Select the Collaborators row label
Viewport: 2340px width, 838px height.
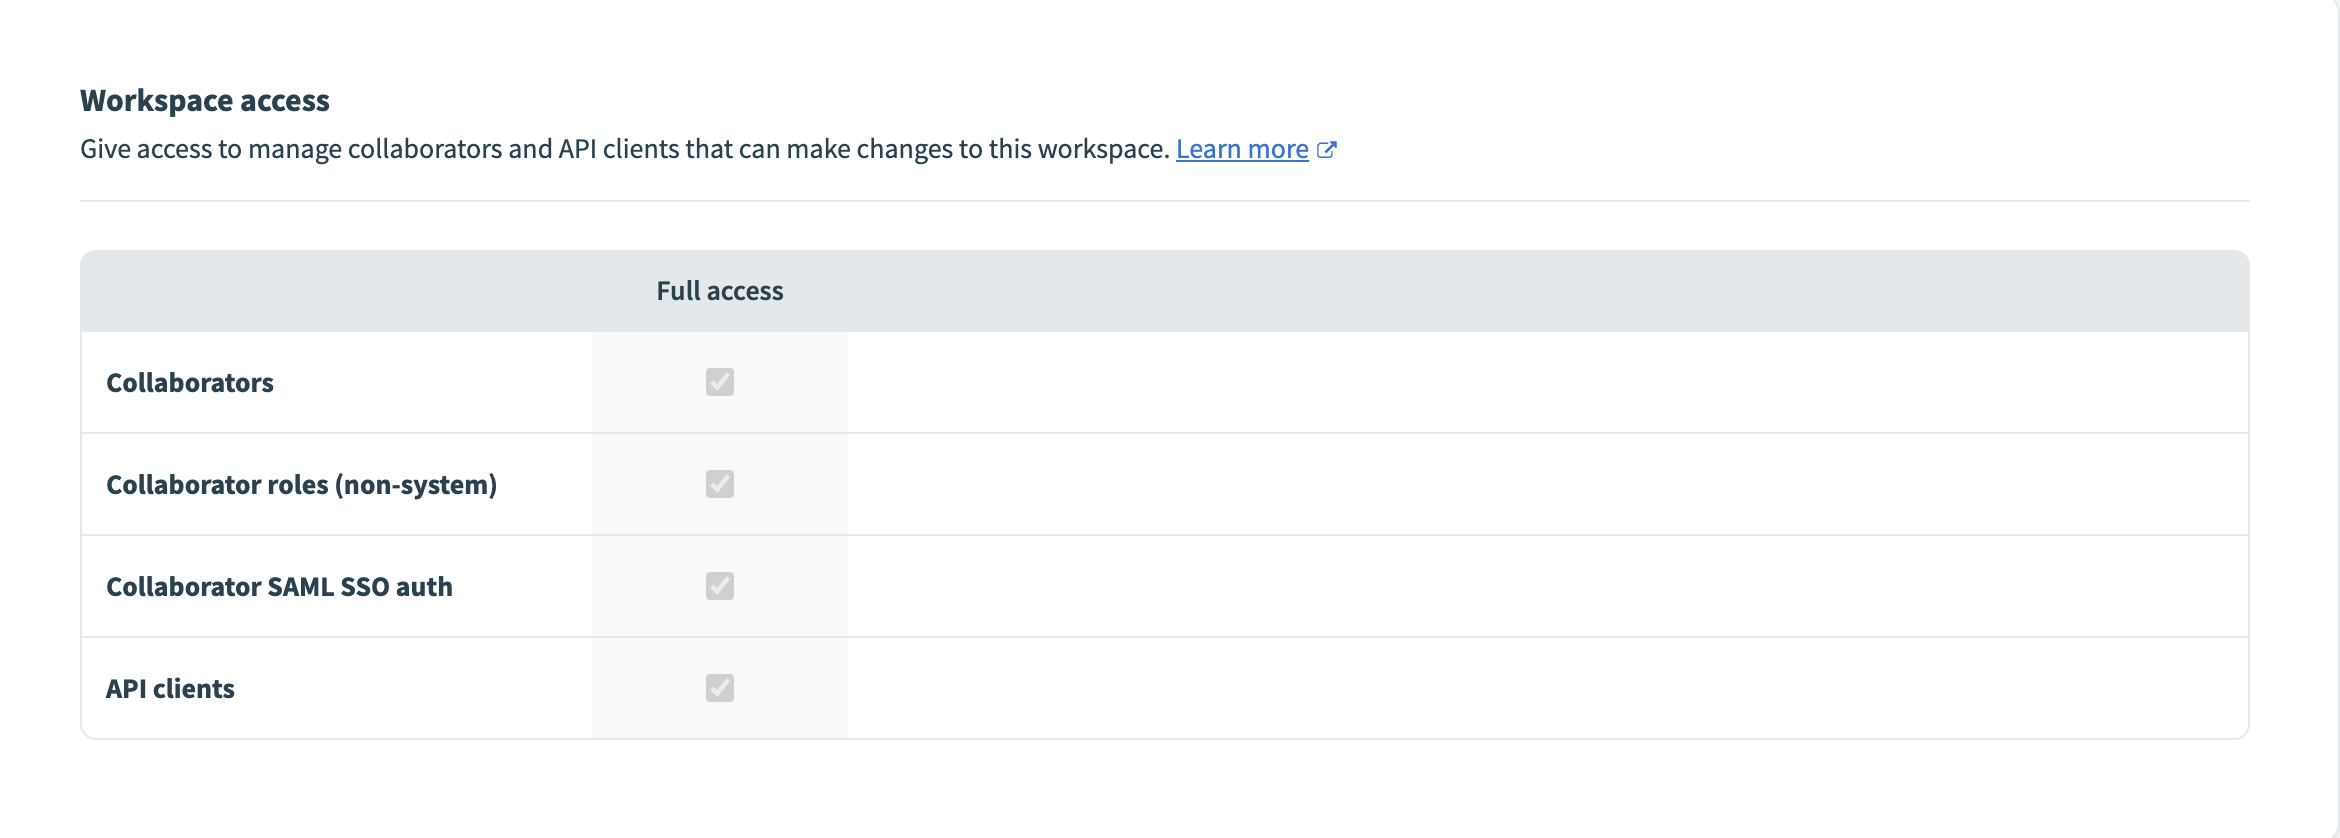coord(190,383)
